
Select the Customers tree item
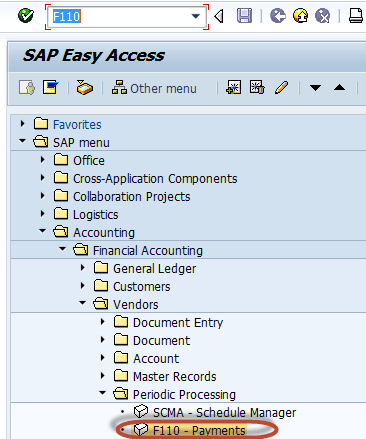(142, 287)
